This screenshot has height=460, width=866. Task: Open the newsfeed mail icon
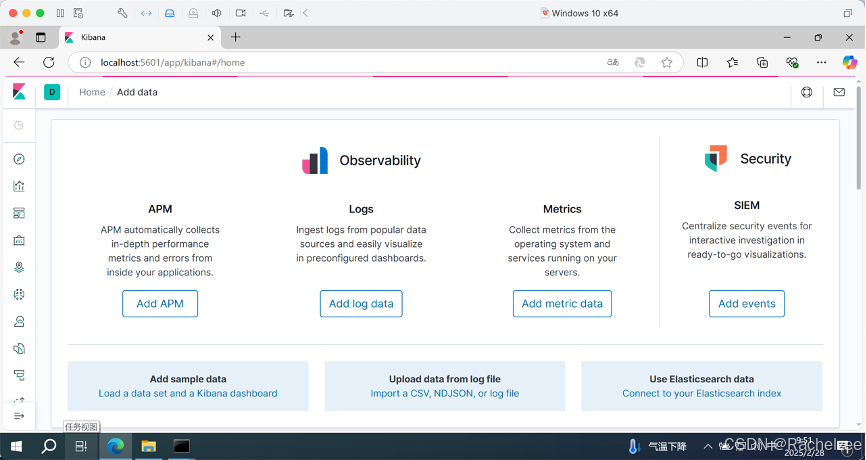click(839, 92)
